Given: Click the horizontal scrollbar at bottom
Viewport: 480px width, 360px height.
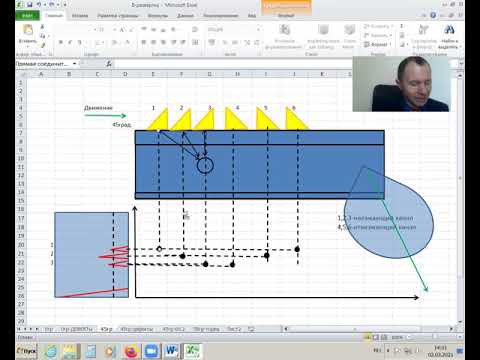Looking at the screenshot, I should [368, 329].
